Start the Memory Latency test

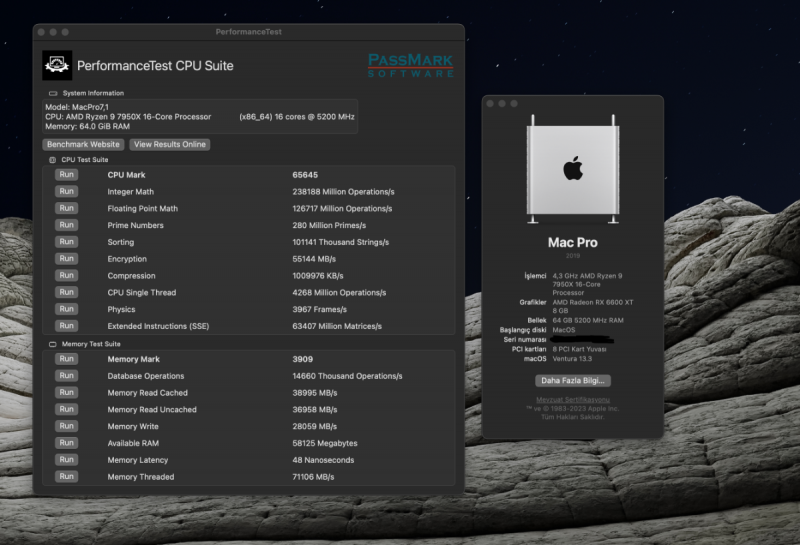pyautogui.click(x=66, y=460)
